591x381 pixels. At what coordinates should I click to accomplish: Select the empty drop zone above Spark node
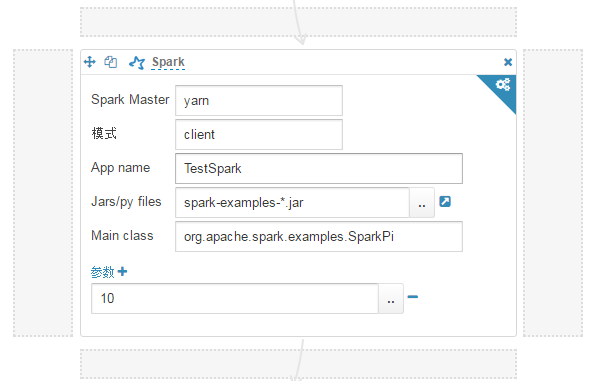[x=298, y=22]
